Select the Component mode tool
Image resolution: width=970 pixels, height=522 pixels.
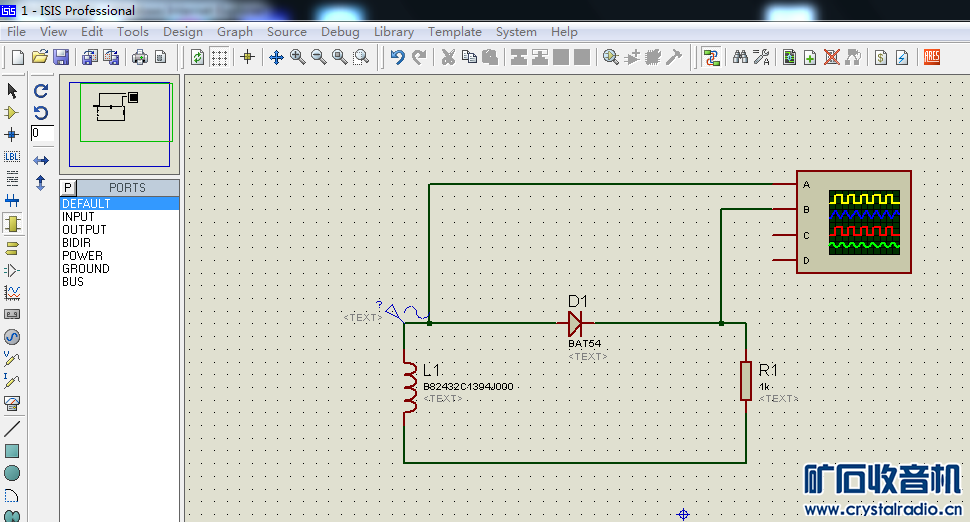coord(12,112)
